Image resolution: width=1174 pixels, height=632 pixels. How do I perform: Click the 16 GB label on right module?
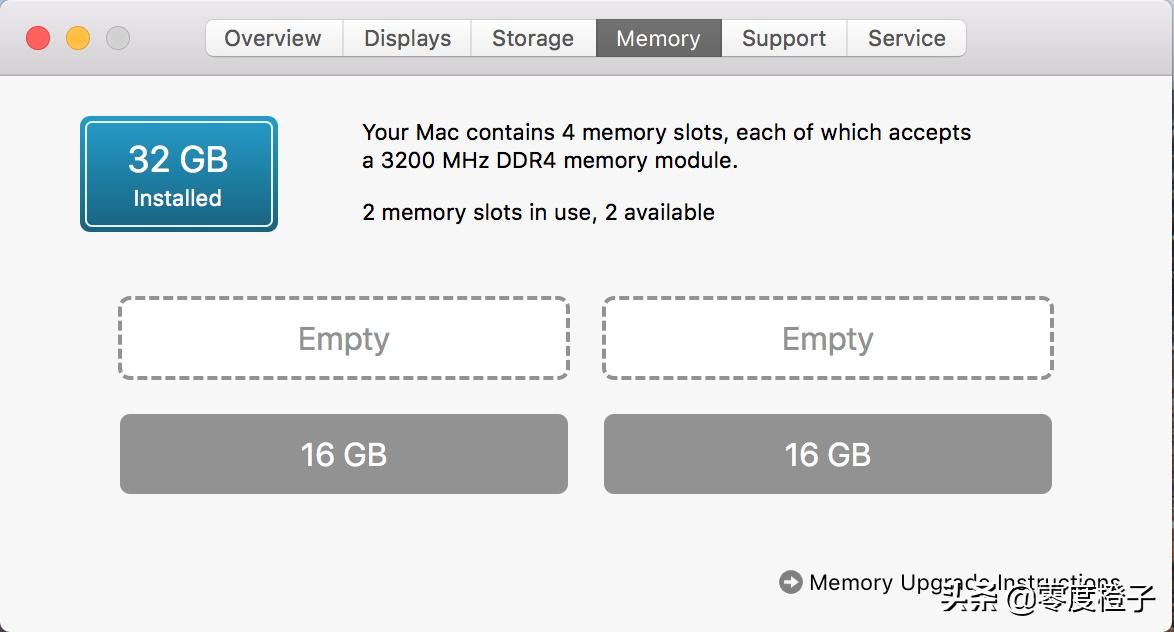coord(827,453)
